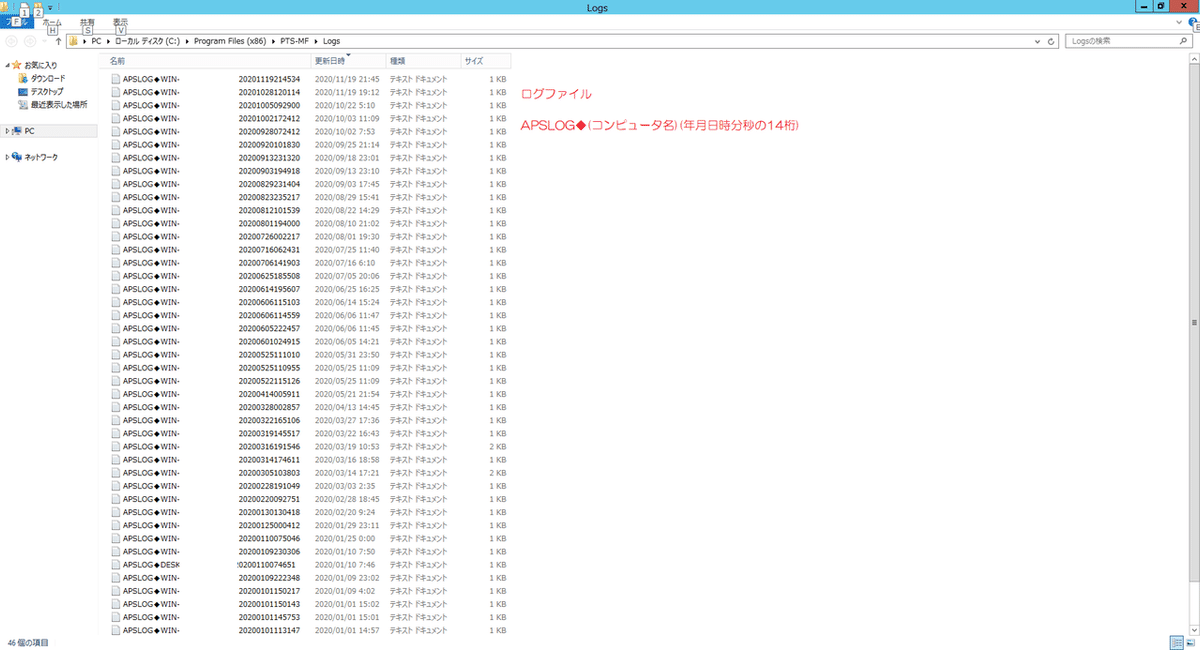Open the ファイル ribbon tab
The height and width of the screenshot is (650, 1200).
coord(15,22)
